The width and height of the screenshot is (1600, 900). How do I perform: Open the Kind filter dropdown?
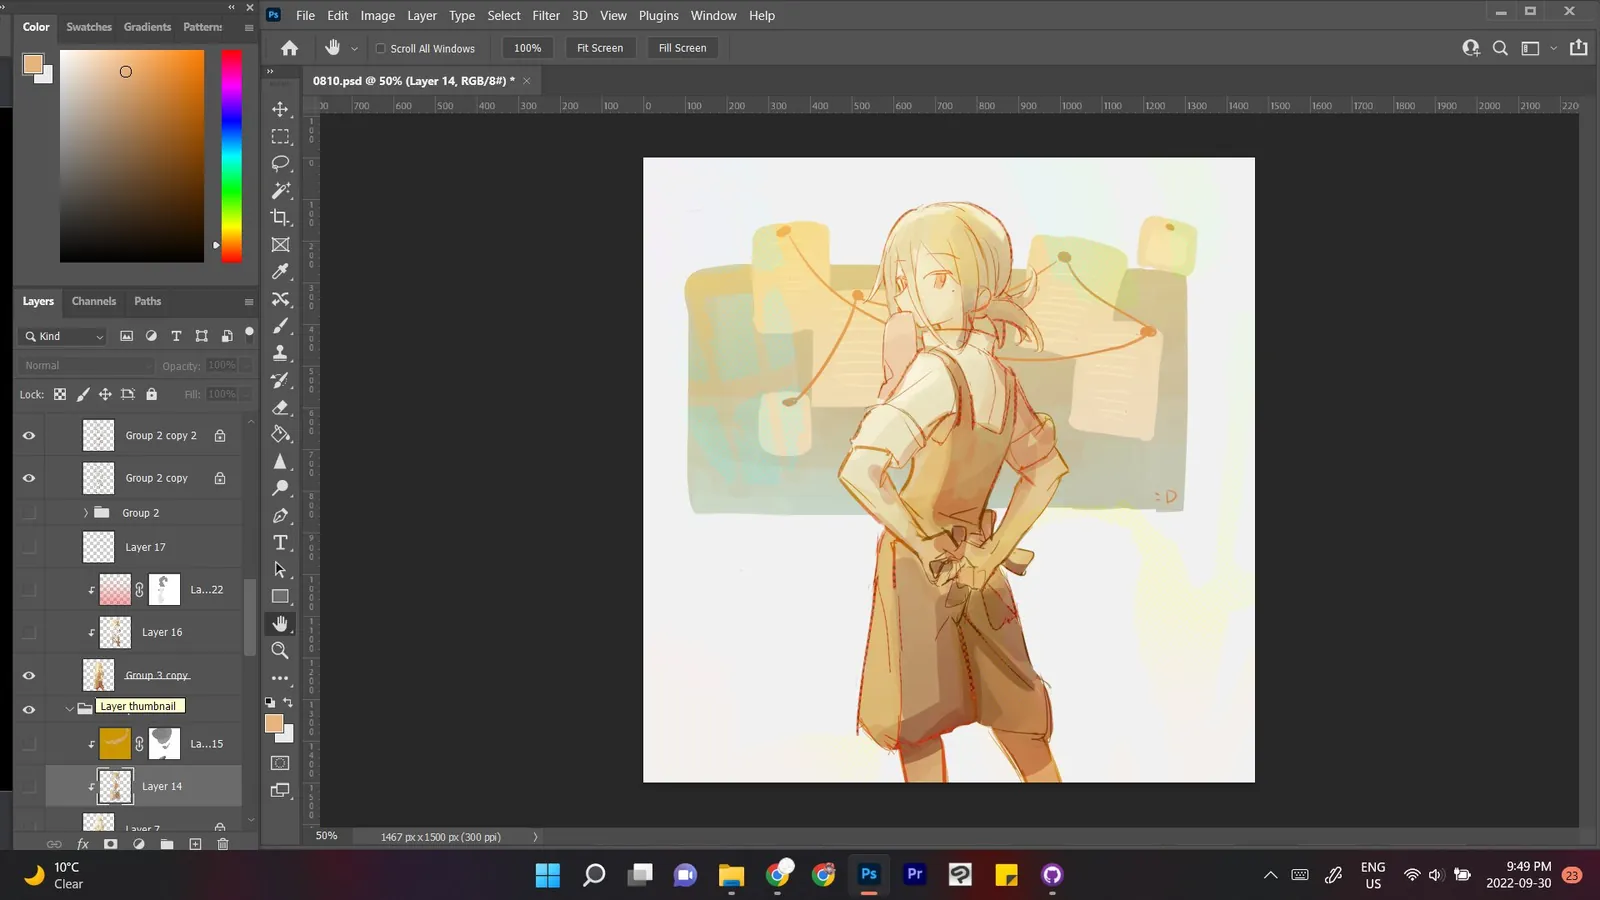coord(62,336)
